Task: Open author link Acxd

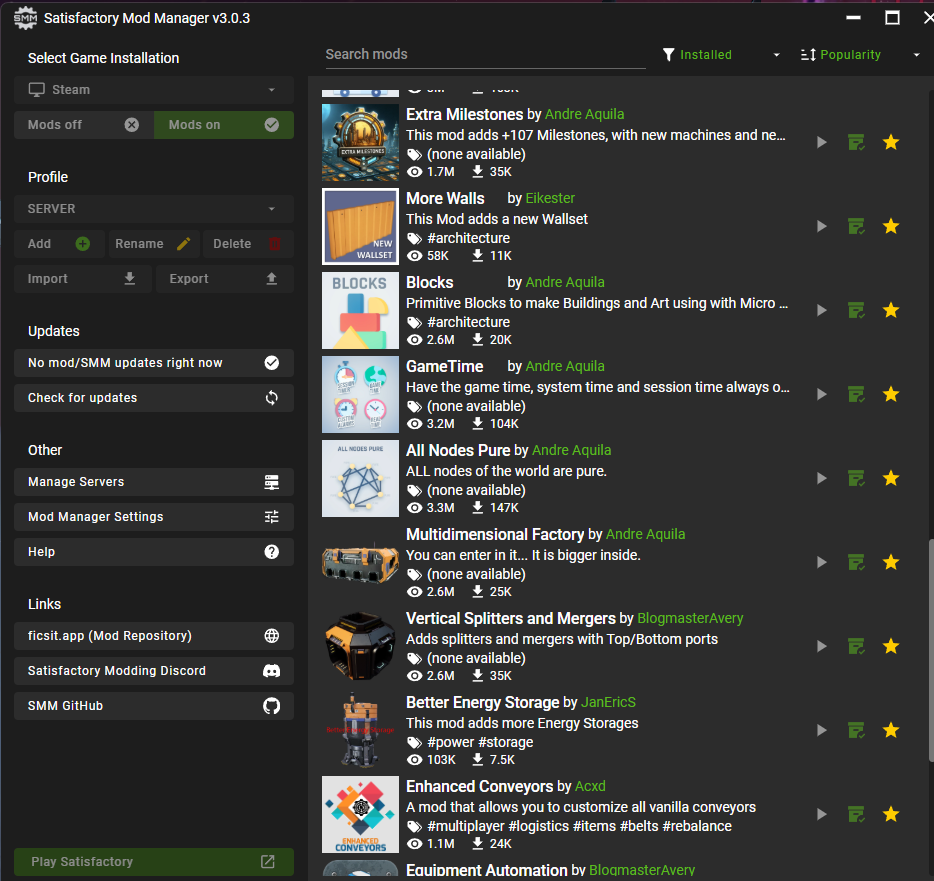Action: pyautogui.click(x=590, y=787)
